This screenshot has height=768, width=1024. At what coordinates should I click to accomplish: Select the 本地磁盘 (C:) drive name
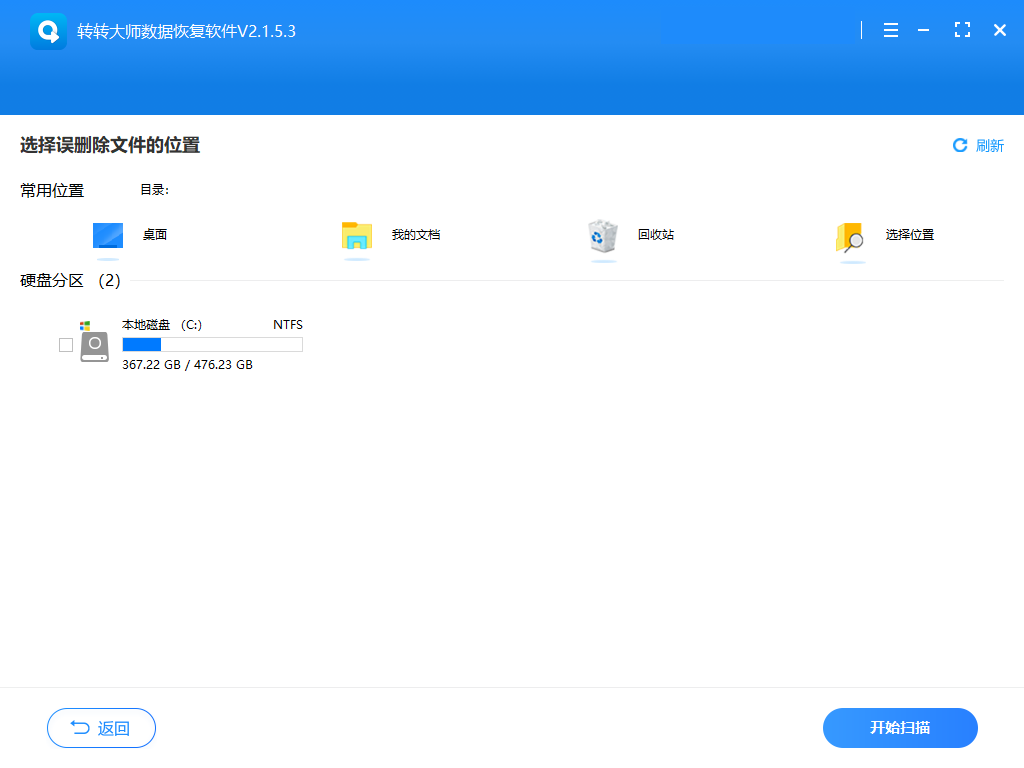tap(162, 325)
